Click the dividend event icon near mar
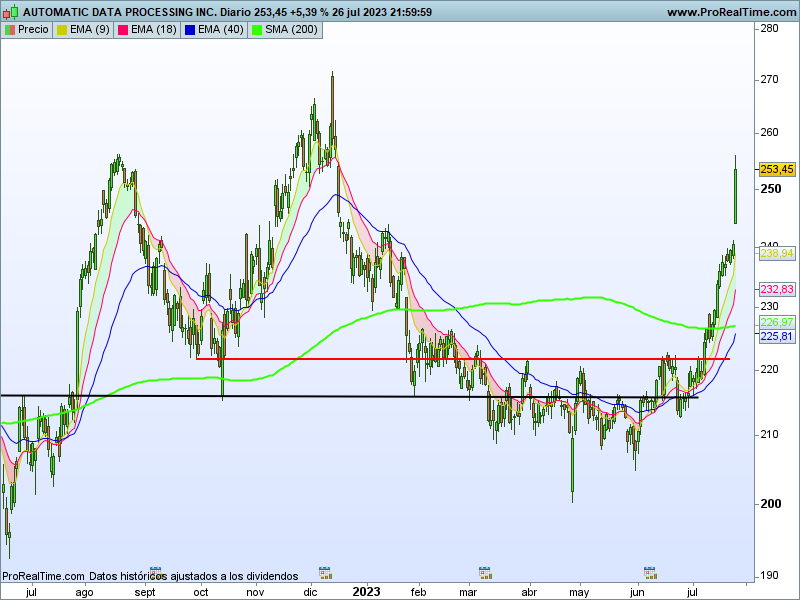Image resolution: width=800 pixels, height=600 pixels. [485, 573]
